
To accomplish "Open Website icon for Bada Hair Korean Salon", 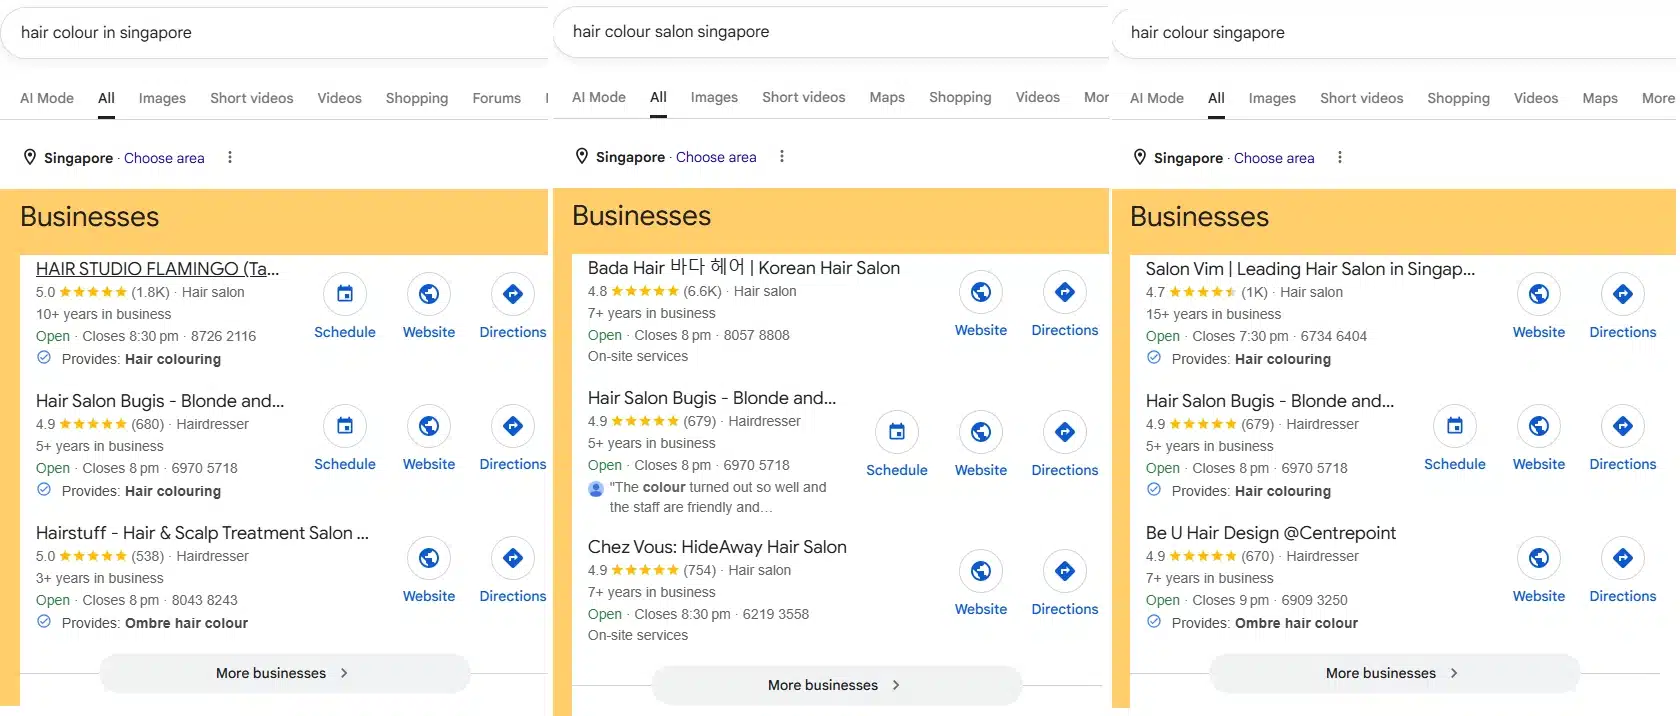I will tap(981, 292).
